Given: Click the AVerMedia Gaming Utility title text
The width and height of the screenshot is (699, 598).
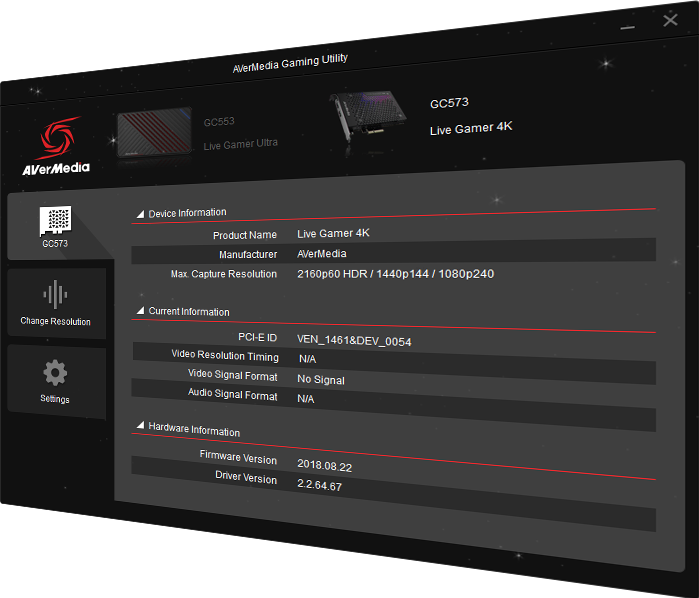Looking at the screenshot, I should [290, 63].
